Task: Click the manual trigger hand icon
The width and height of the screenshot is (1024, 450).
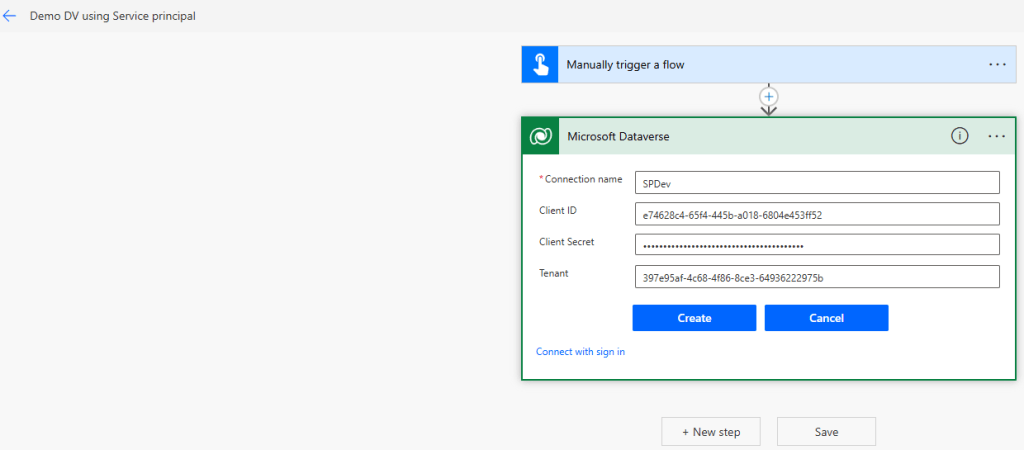Action: [539, 64]
